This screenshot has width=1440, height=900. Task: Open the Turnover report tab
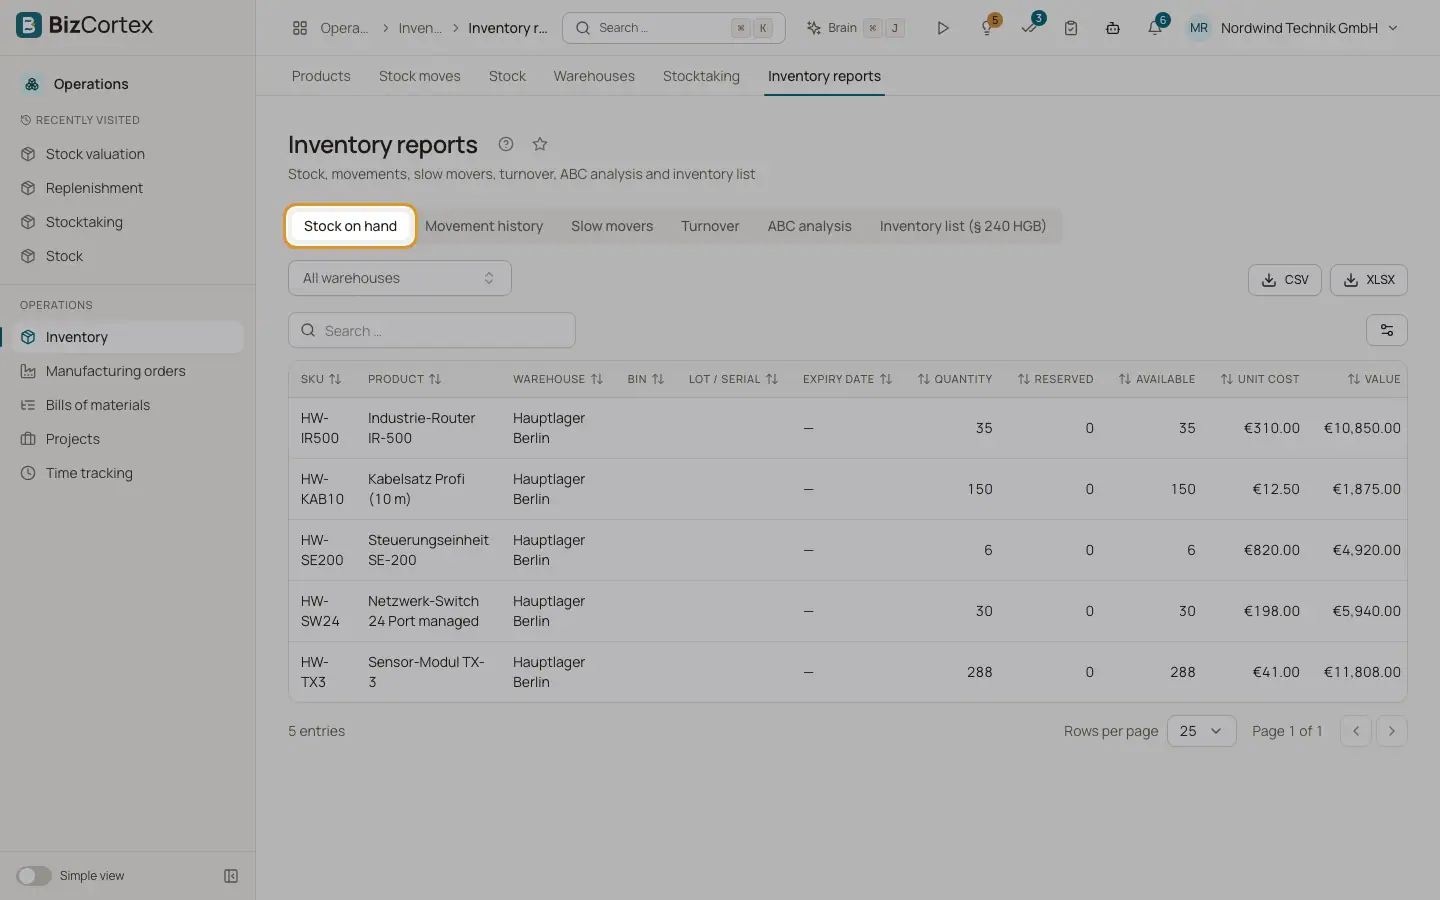click(710, 226)
